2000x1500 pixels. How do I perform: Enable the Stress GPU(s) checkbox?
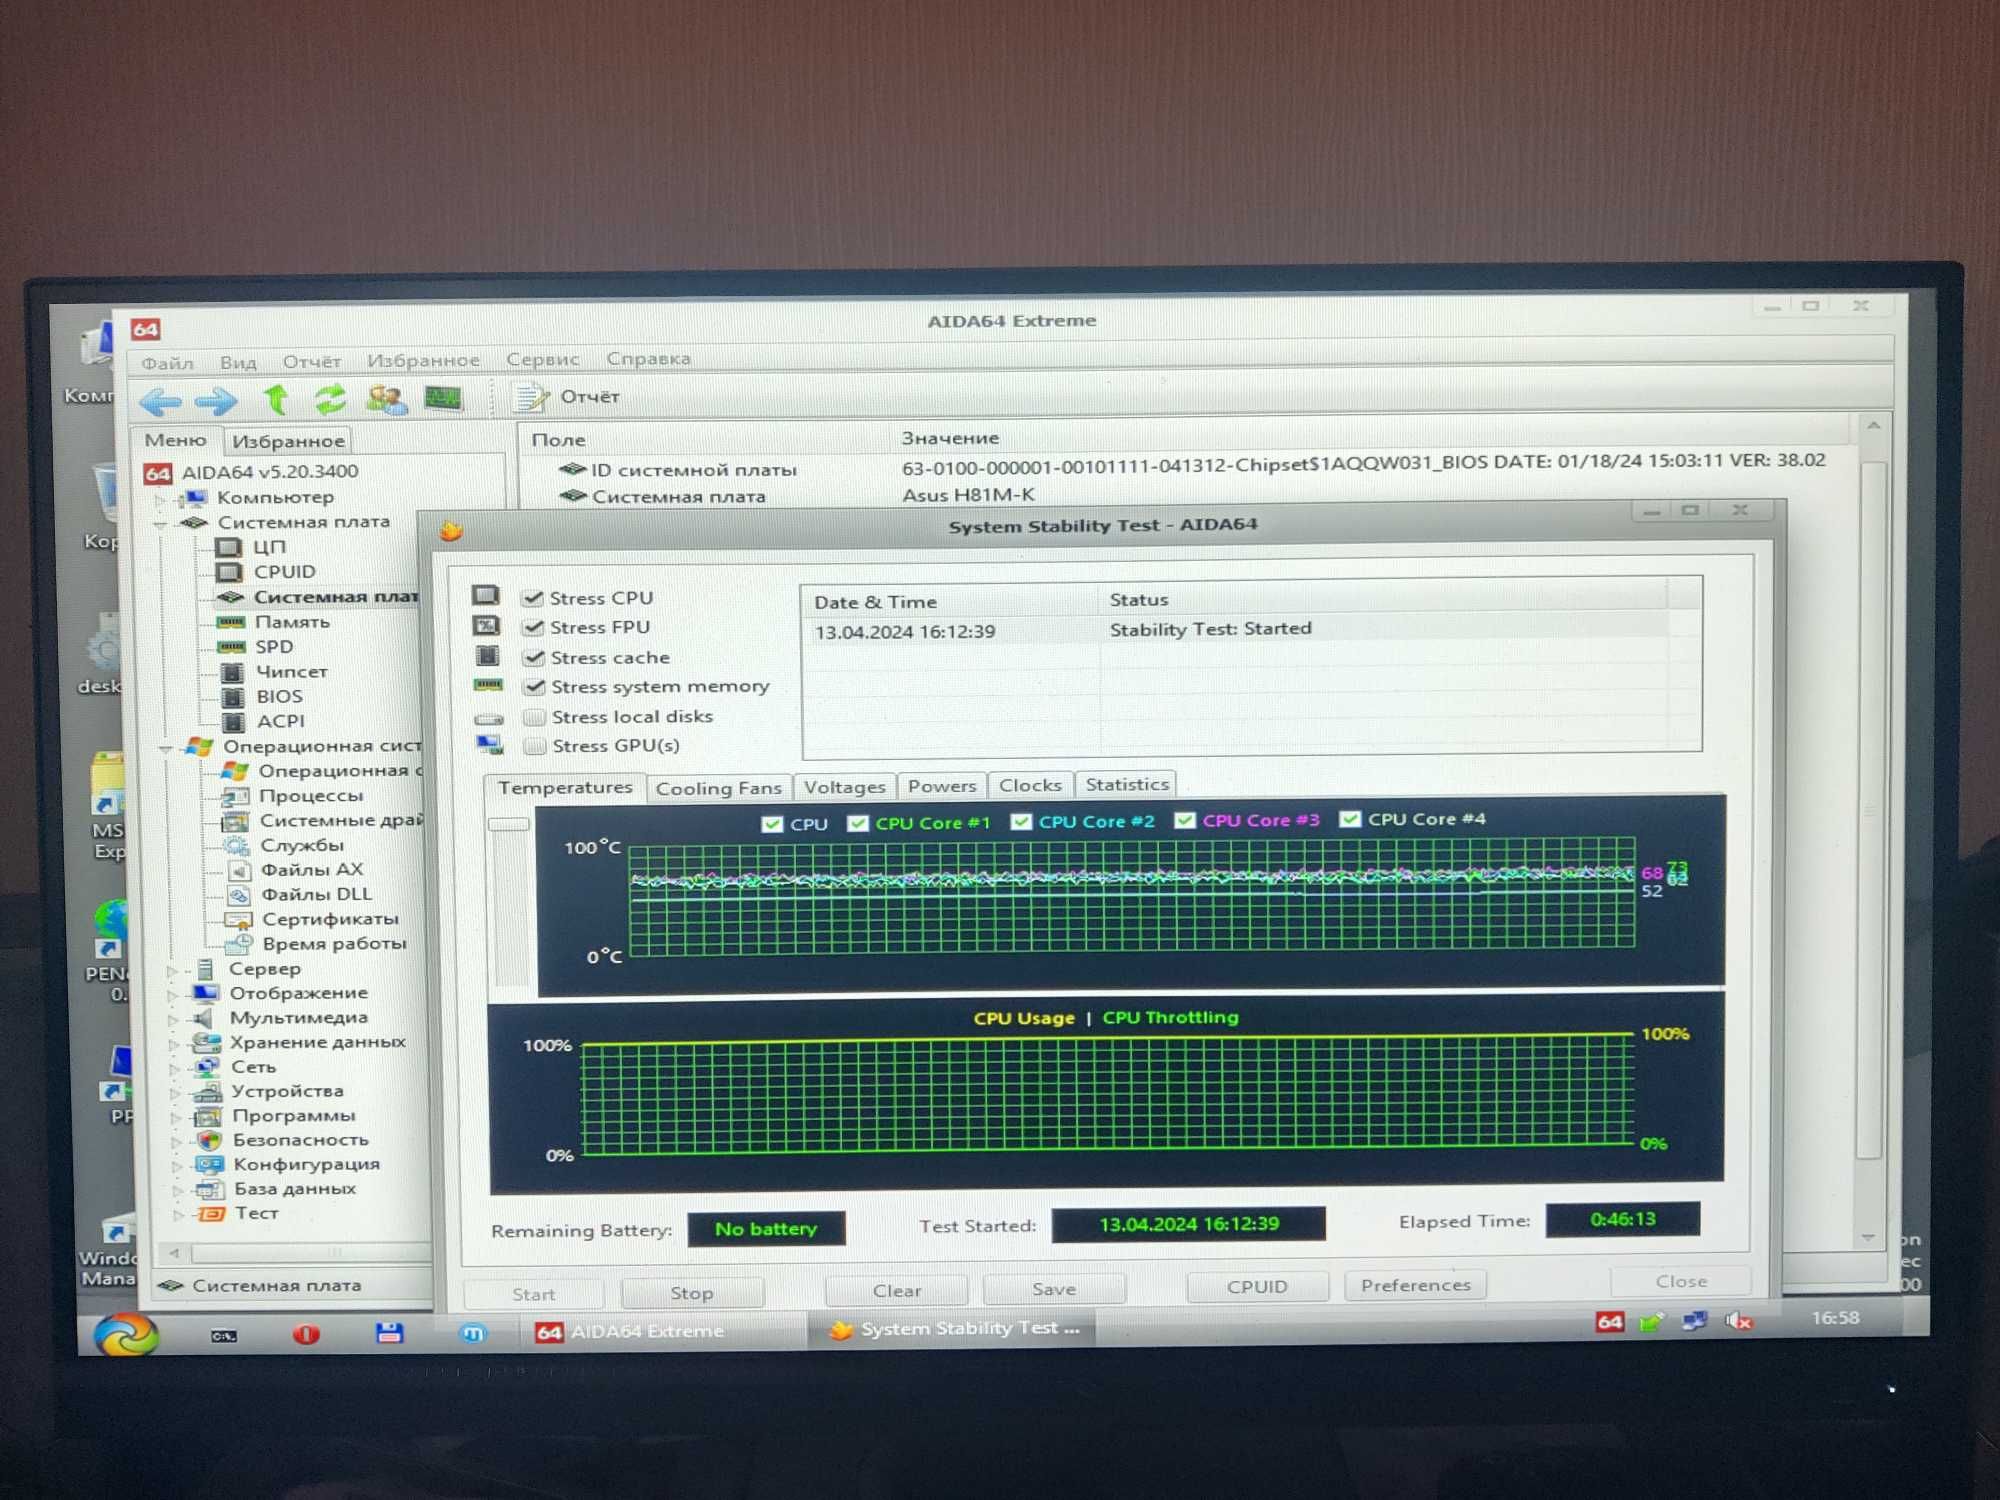coord(535,746)
